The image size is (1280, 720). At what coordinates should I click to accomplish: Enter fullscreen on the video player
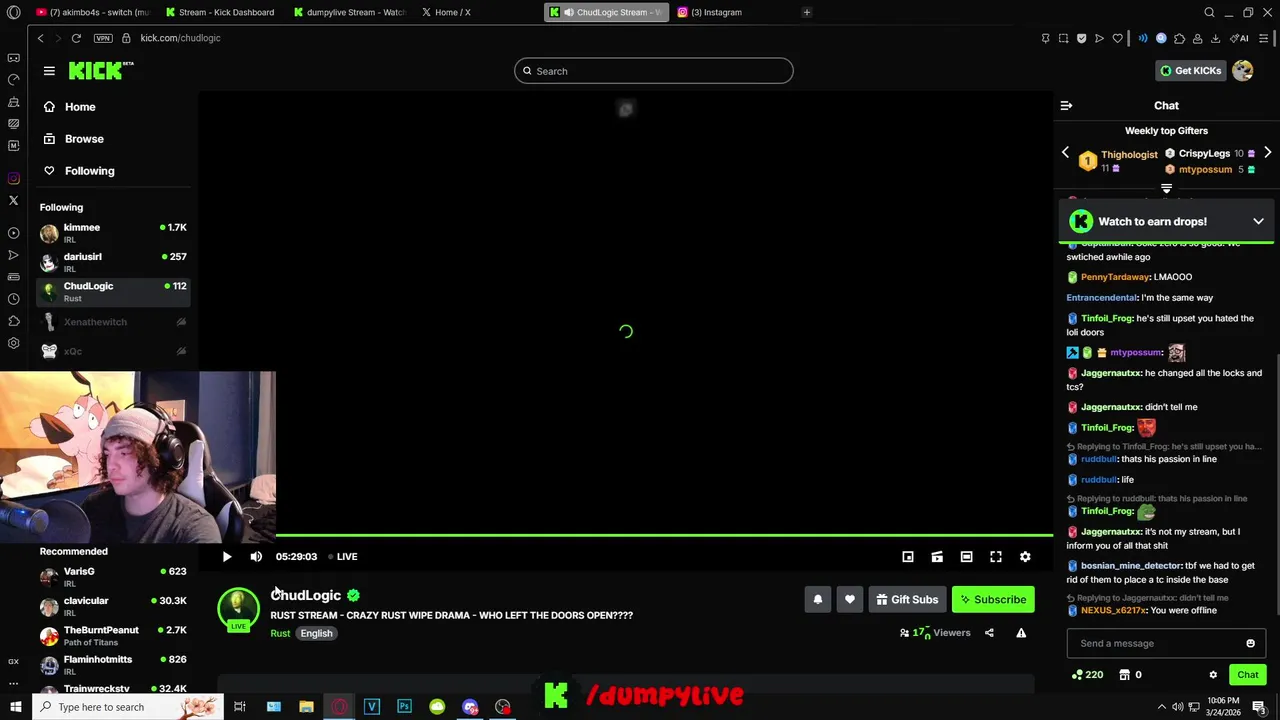(996, 557)
